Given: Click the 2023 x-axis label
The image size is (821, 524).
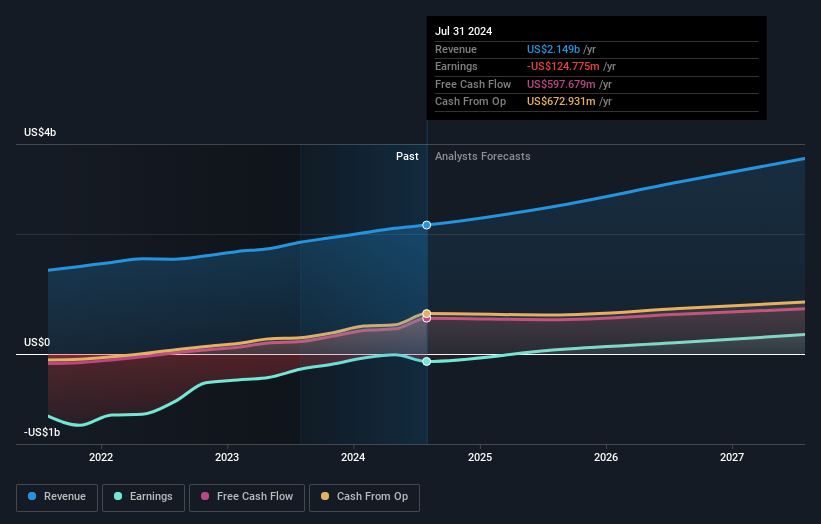Looking at the screenshot, I should (227, 457).
